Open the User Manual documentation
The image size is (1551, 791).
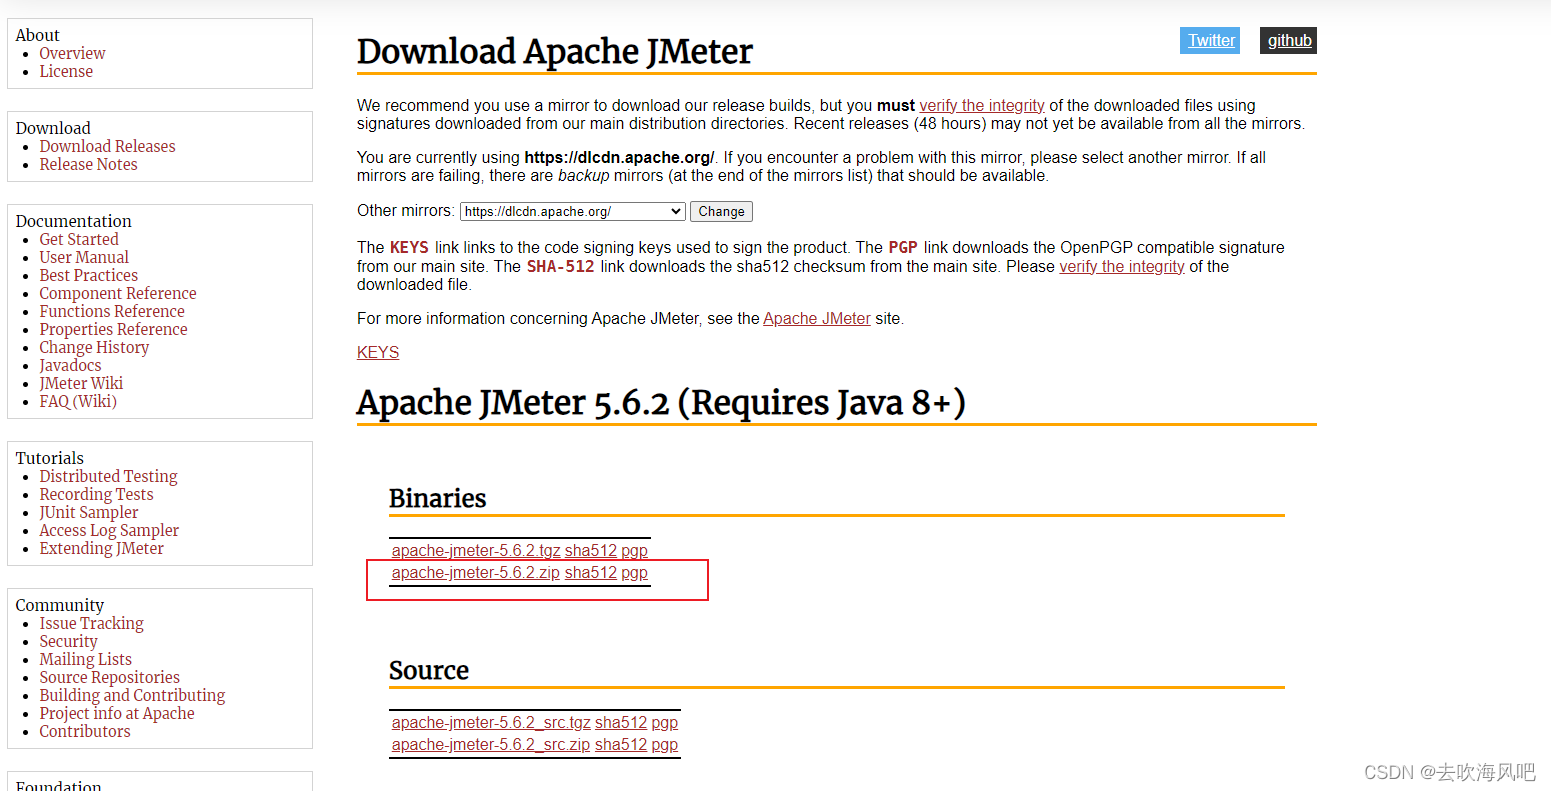[84, 257]
